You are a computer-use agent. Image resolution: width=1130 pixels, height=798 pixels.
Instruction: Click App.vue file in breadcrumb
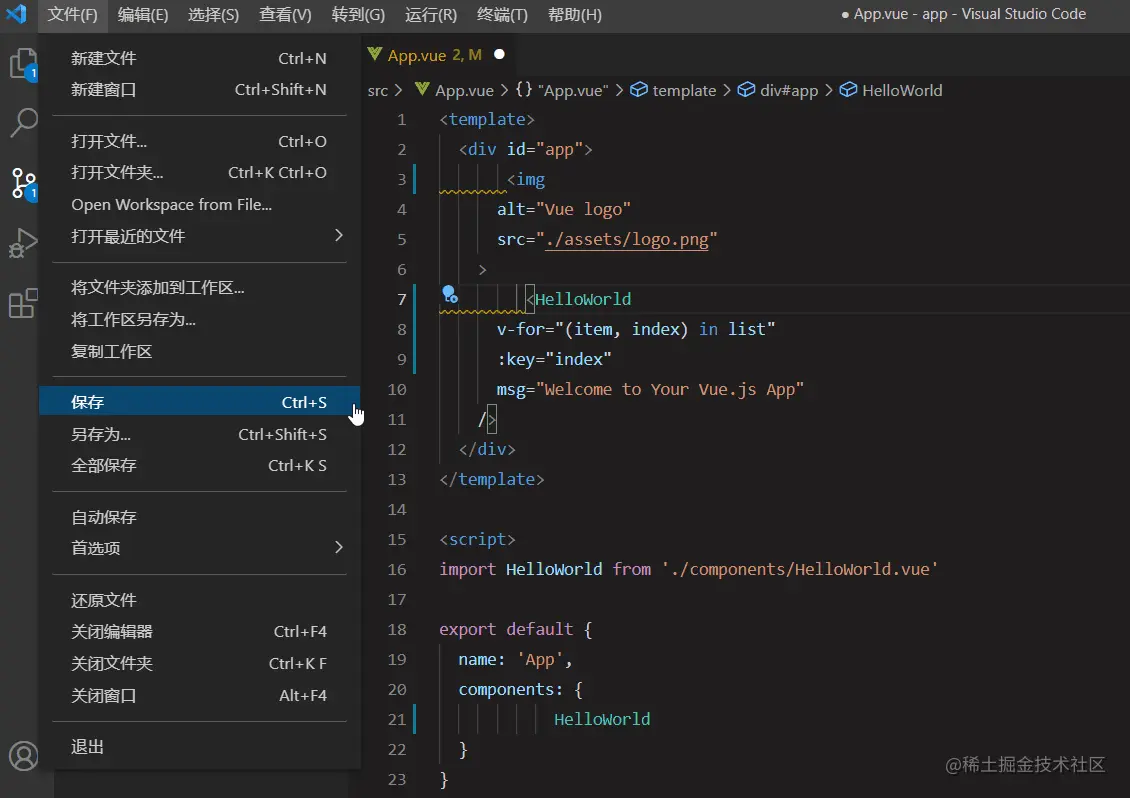click(464, 90)
